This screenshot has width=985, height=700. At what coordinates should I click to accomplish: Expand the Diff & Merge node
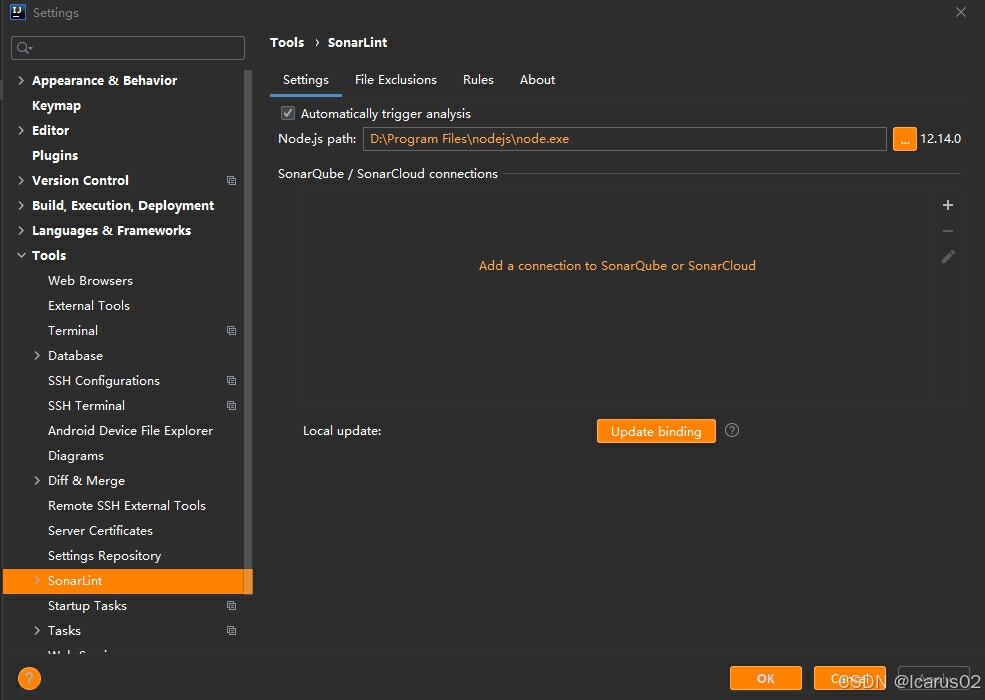point(37,481)
